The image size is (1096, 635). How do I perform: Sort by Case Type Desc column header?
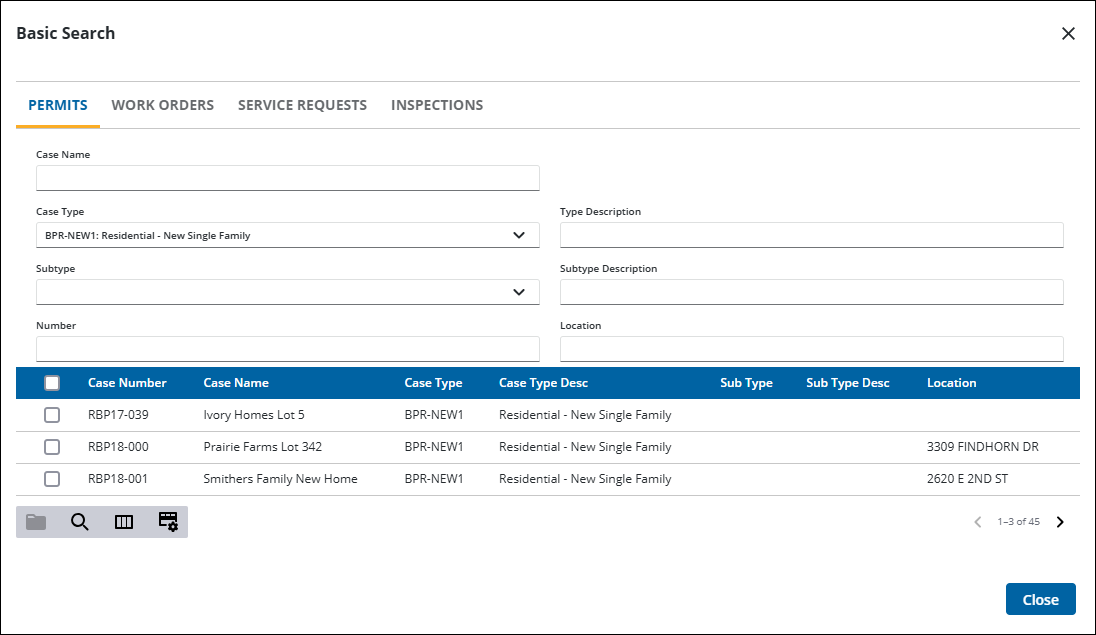click(543, 383)
